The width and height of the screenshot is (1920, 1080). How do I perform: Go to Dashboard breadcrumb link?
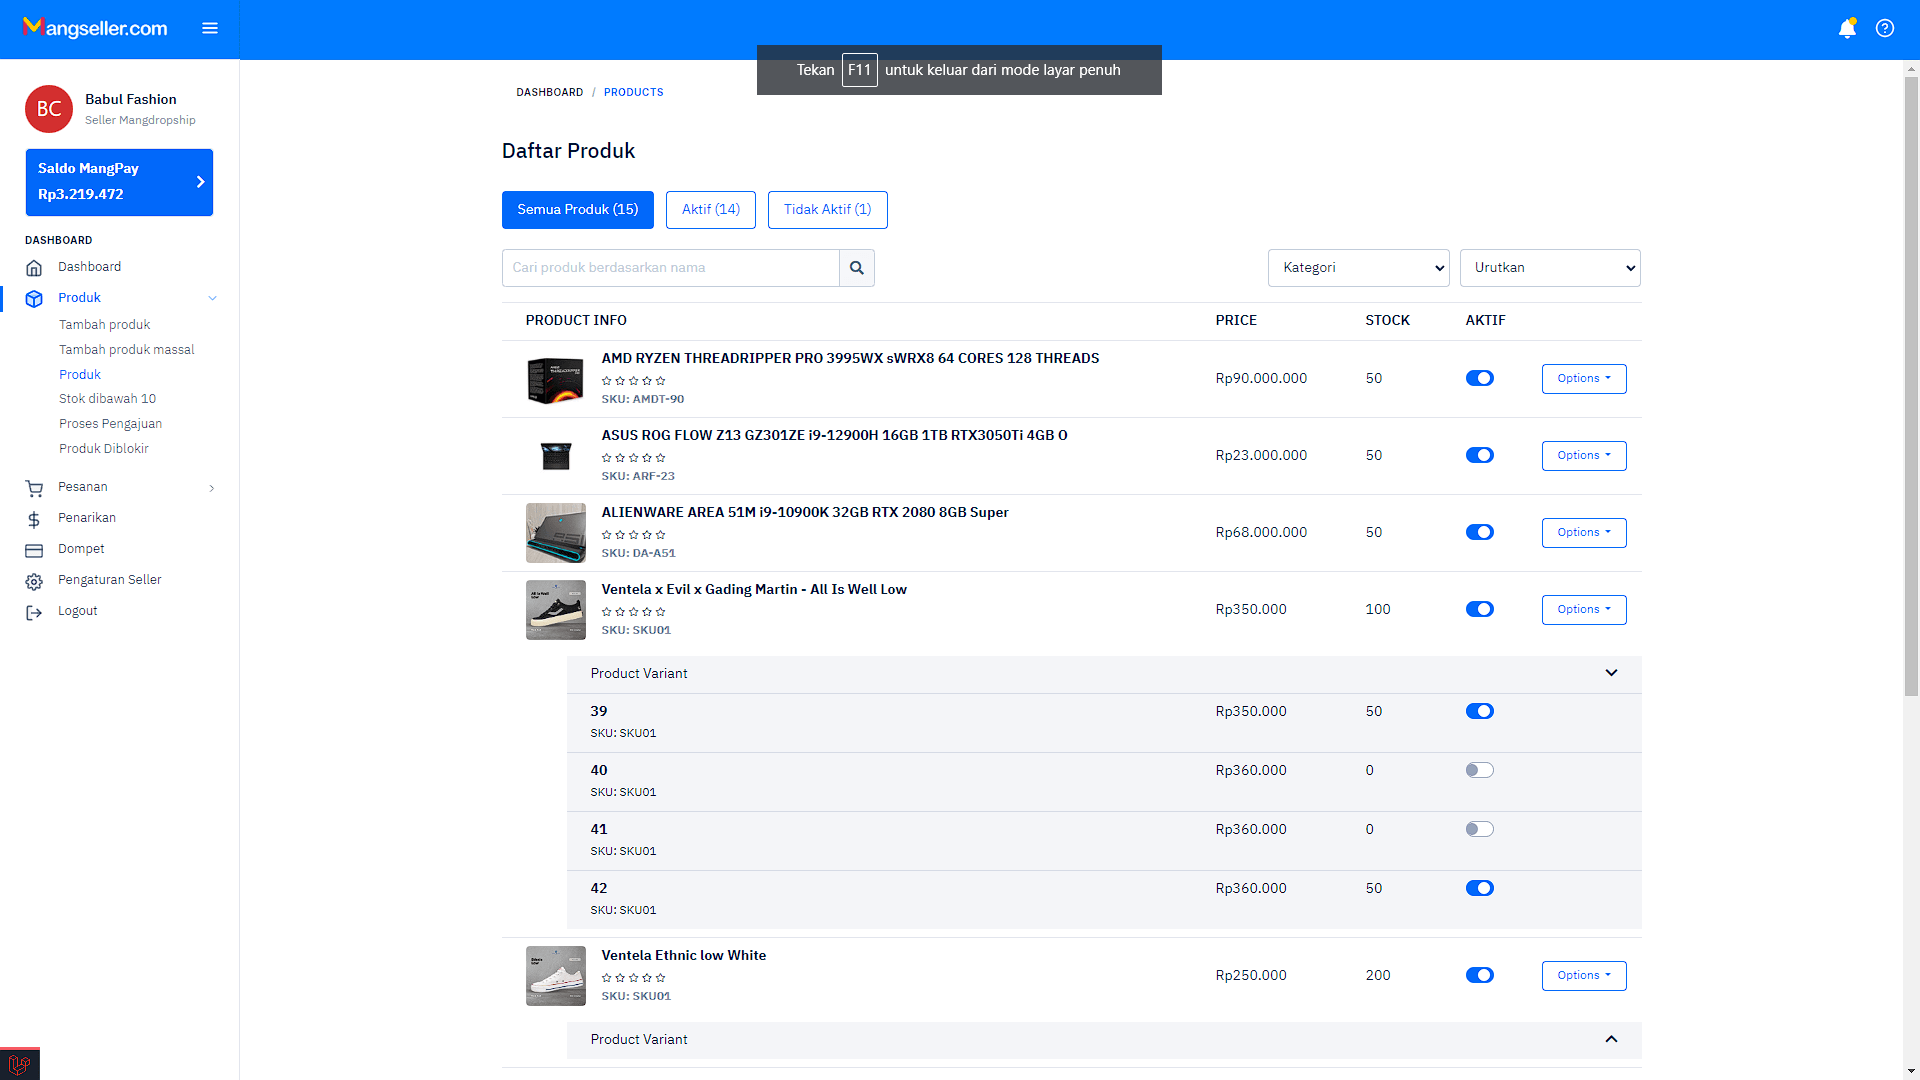click(550, 92)
